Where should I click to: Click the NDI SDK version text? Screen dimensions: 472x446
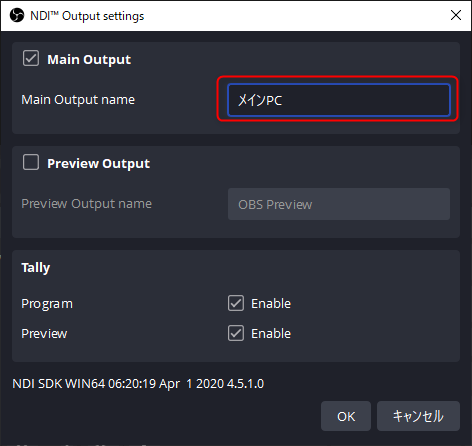138,384
